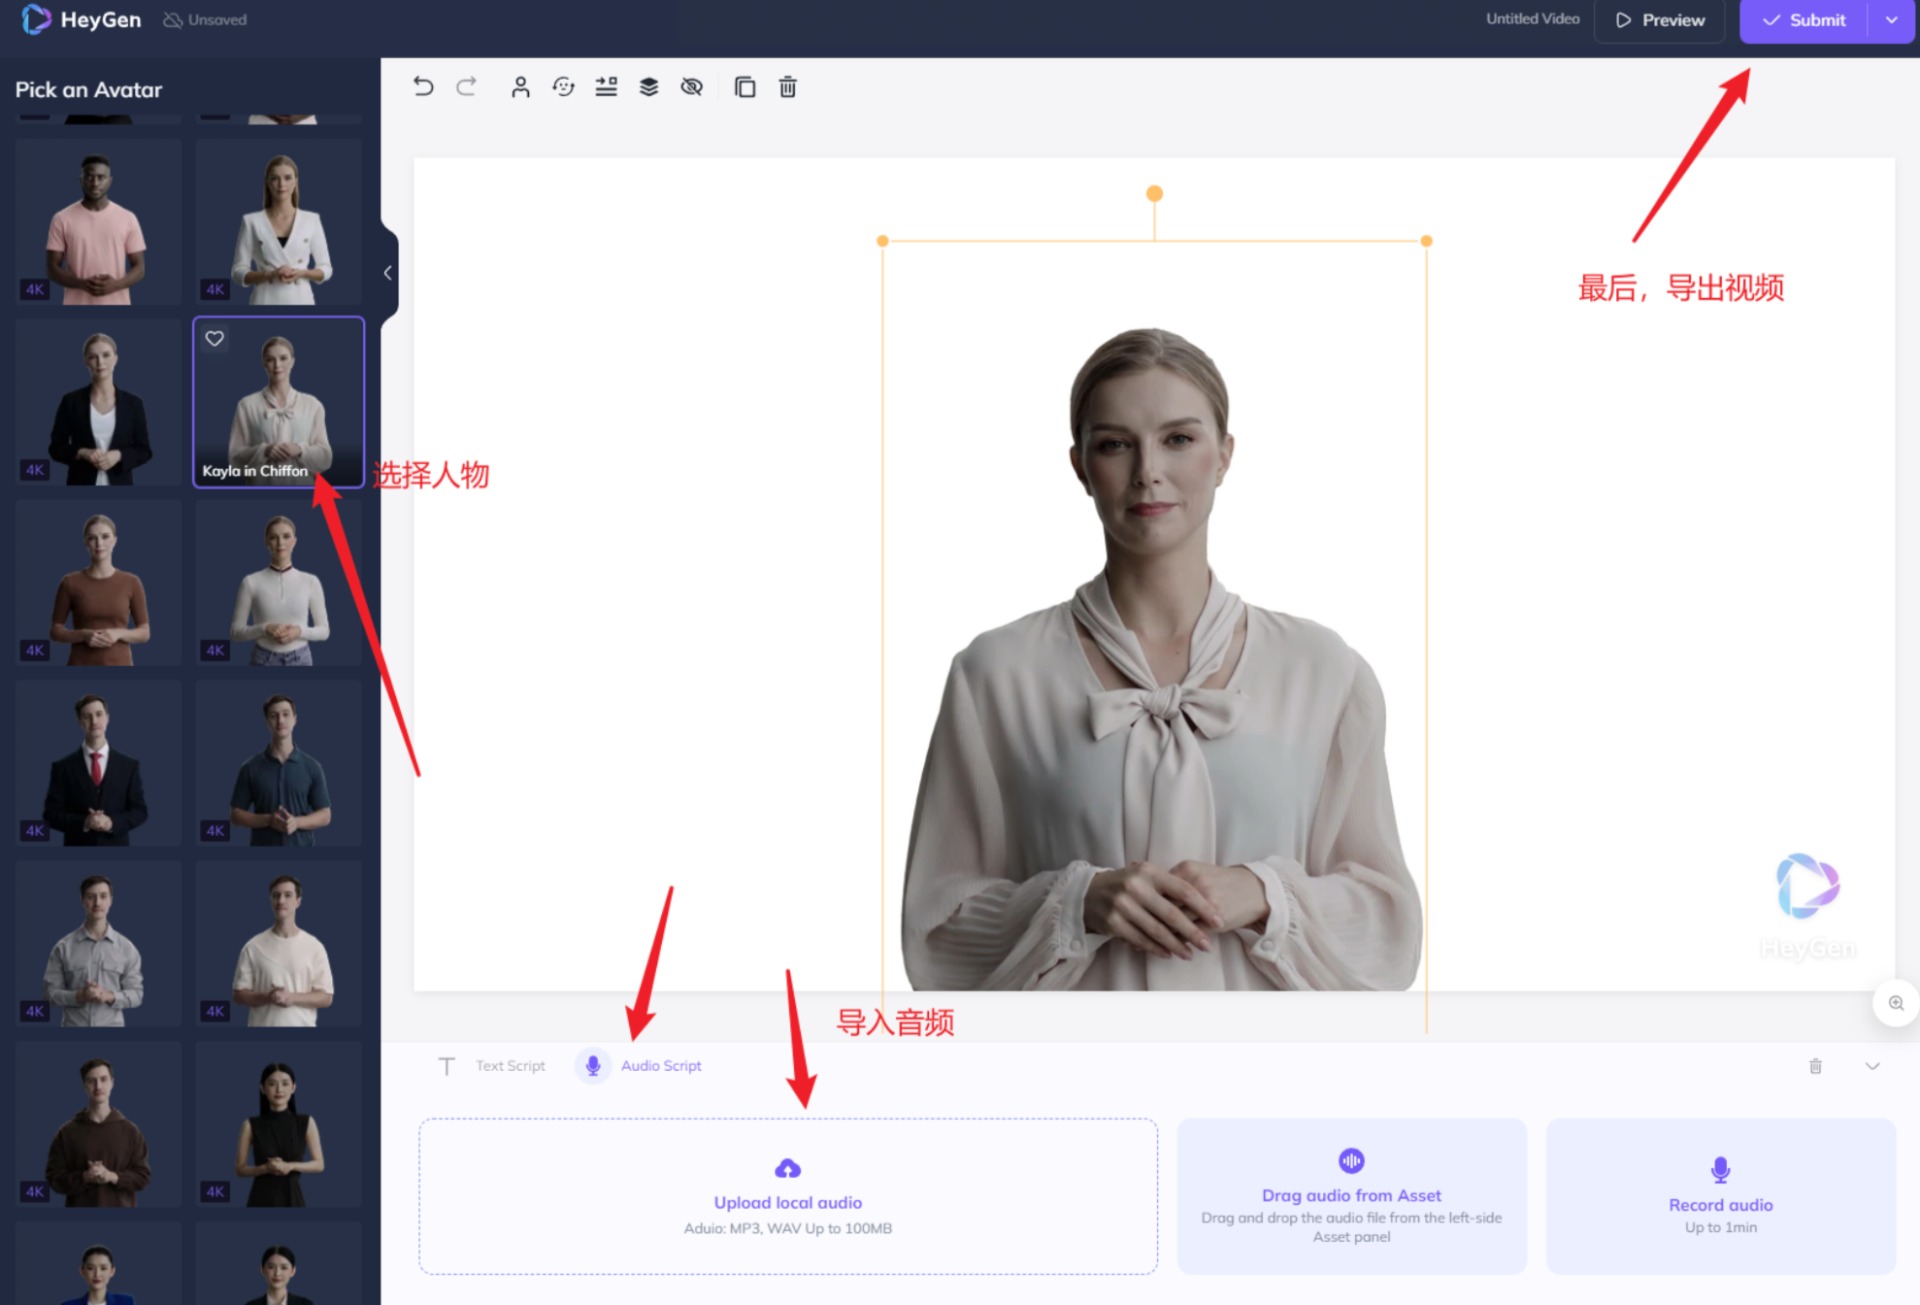The height and width of the screenshot is (1305, 1920).
Task: Click the trash icon in top toolbar
Action: pyautogui.click(x=788, y=87)
